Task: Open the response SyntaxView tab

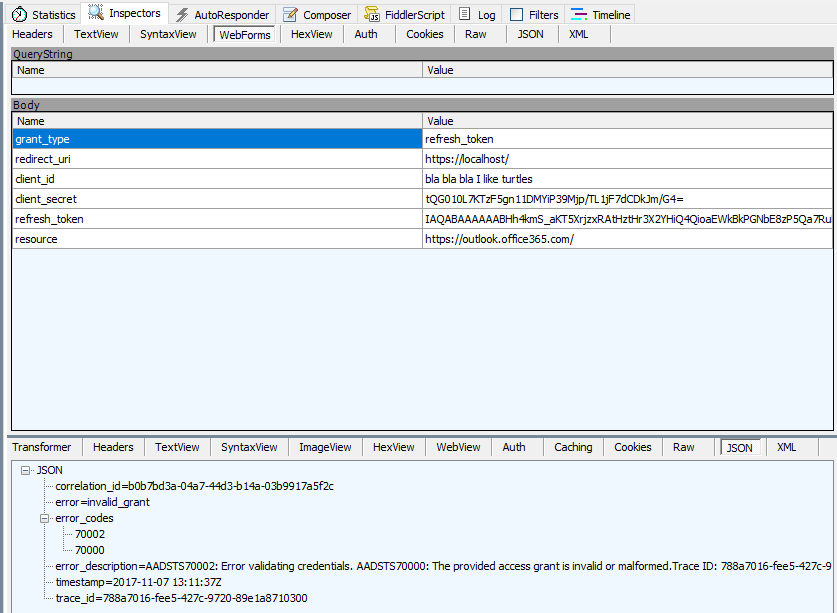Action: 249,447
